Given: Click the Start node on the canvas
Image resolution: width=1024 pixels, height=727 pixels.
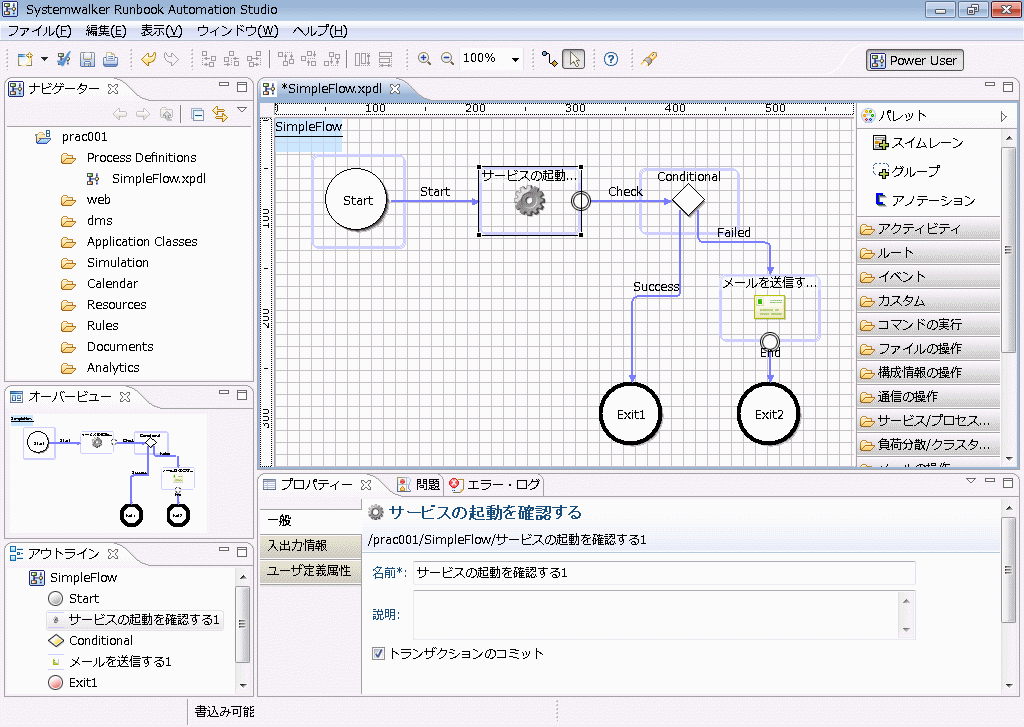Looking at the screenshot, I should coord(357,200).
